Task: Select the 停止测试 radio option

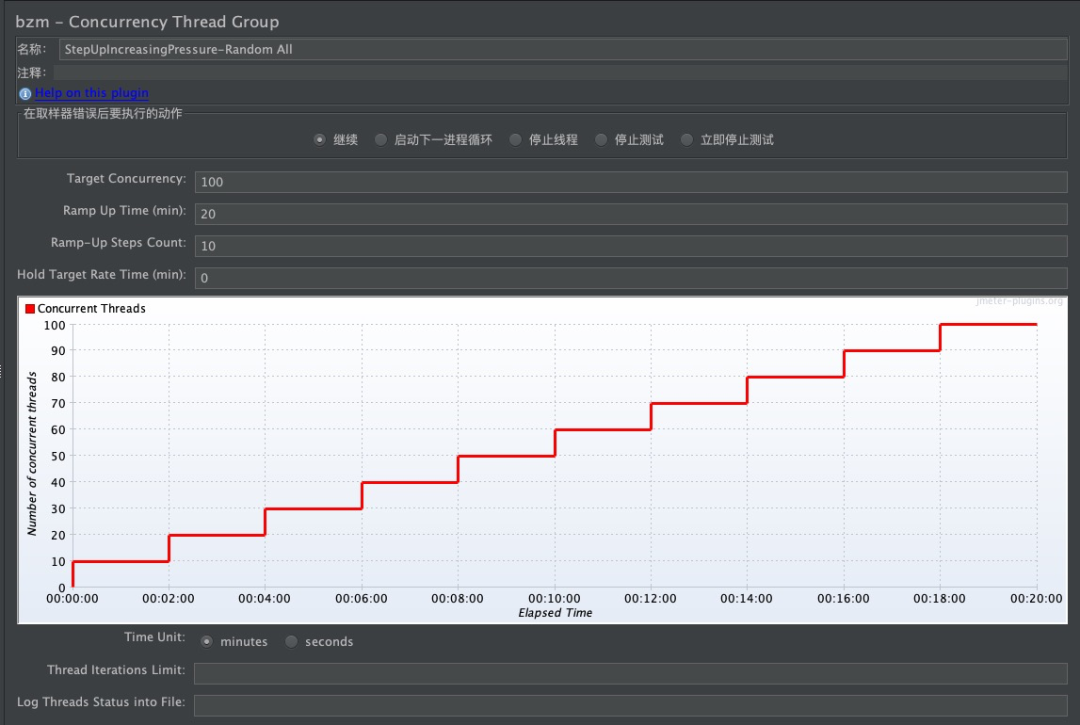Action: 602,140
